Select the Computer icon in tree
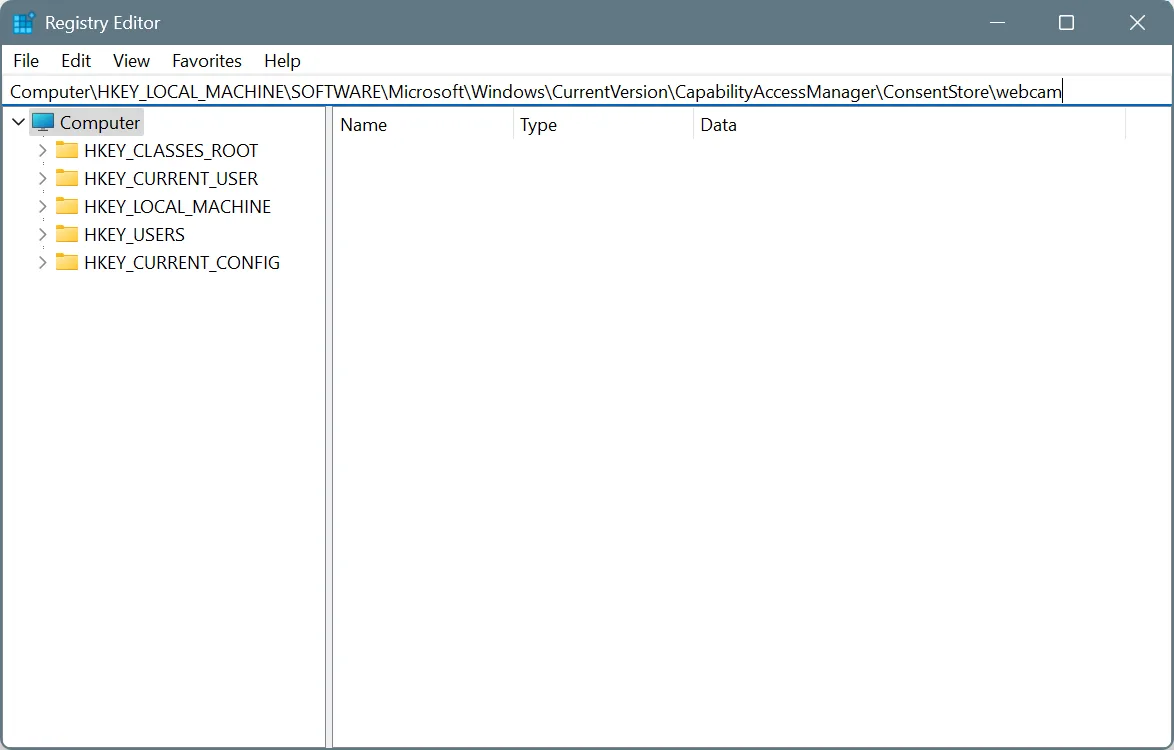The height and width of the screenshot is (750, 1174). coord(43,122)
